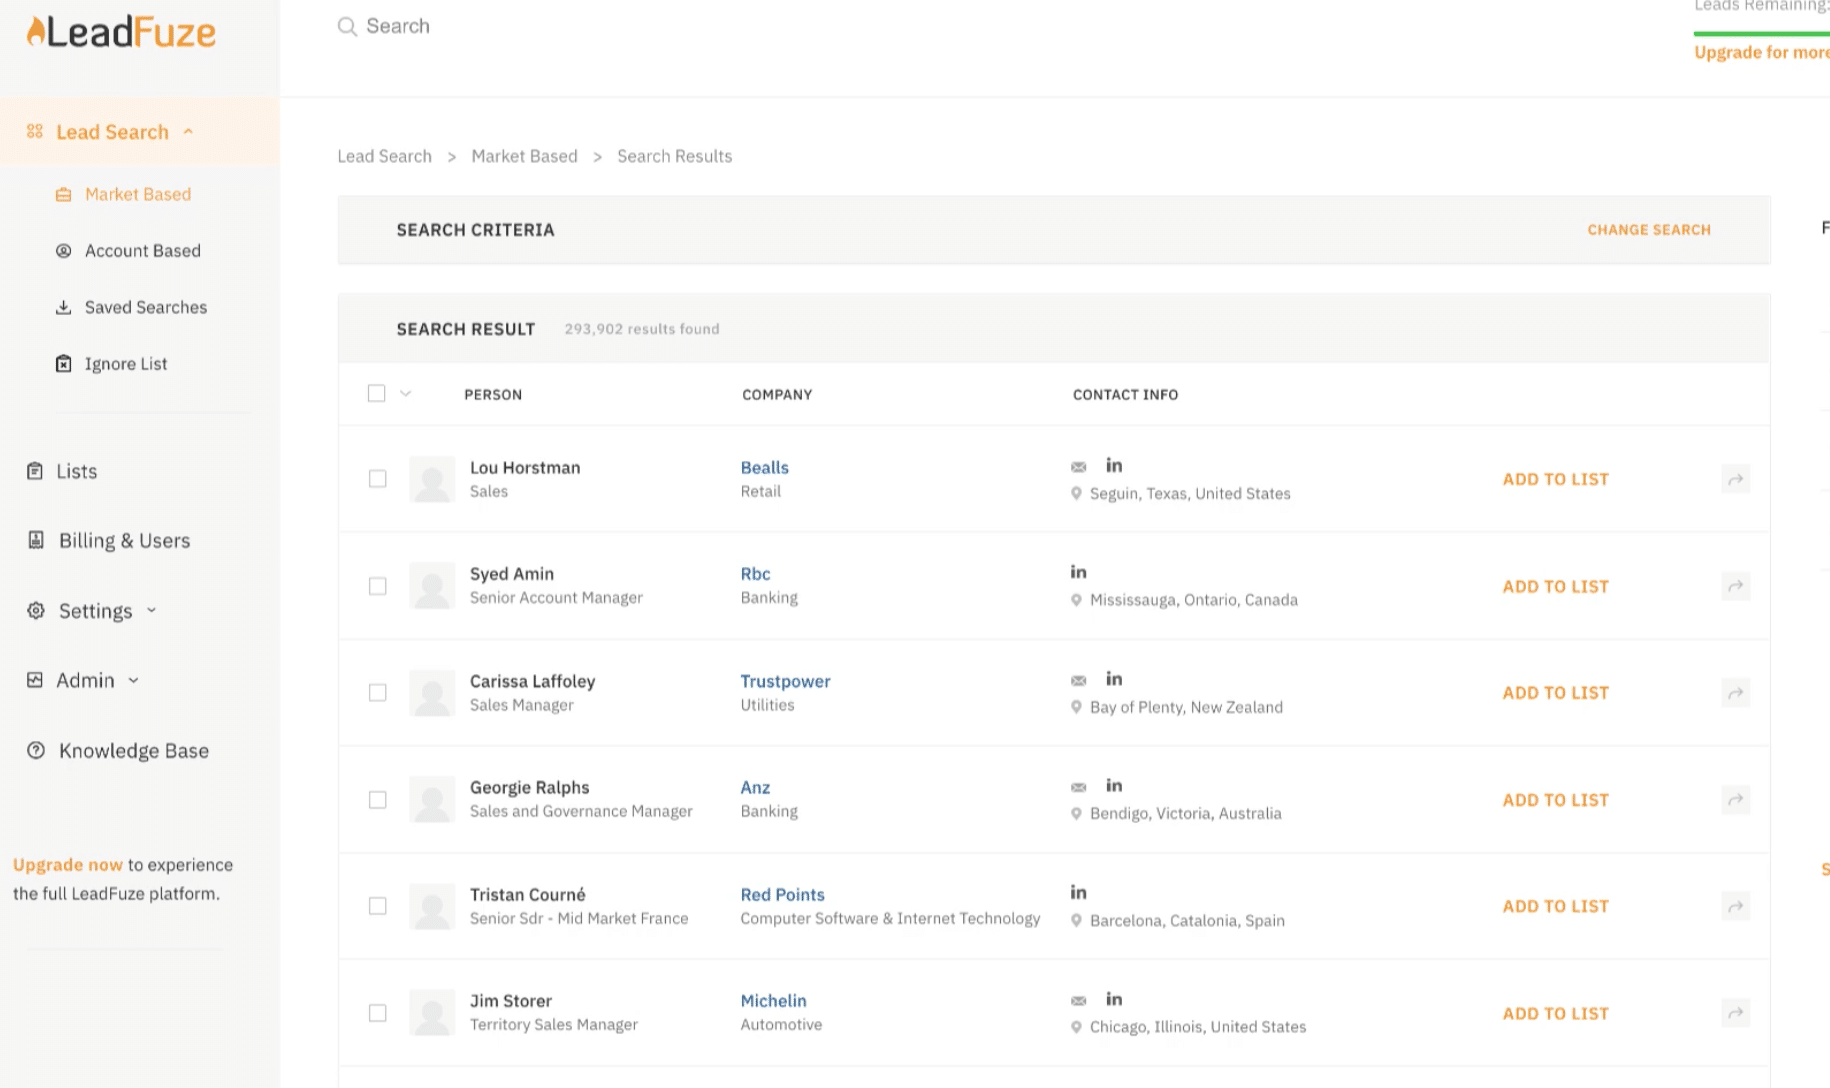Click the Lists clipboard icon
Viewport: 1830px width, 1088px height.
pyautogui.click(x=35, y=471)
